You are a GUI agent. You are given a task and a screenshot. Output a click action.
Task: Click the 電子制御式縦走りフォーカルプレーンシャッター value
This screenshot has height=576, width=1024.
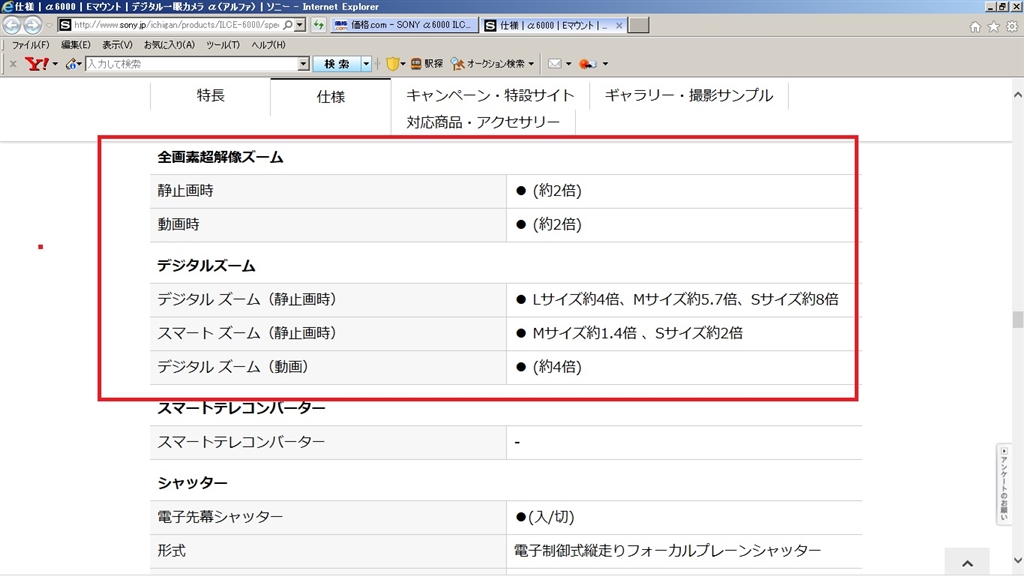667,551
